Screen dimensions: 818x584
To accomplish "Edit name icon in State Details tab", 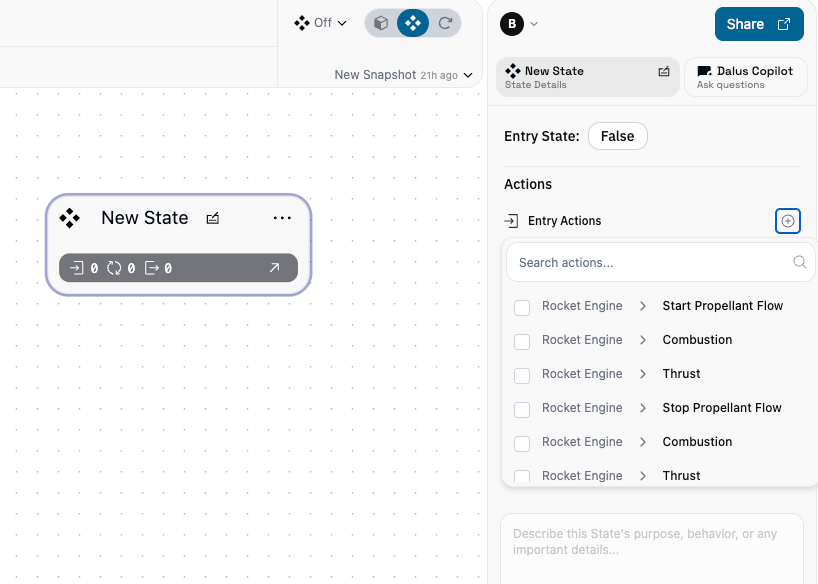I will 664,71.
